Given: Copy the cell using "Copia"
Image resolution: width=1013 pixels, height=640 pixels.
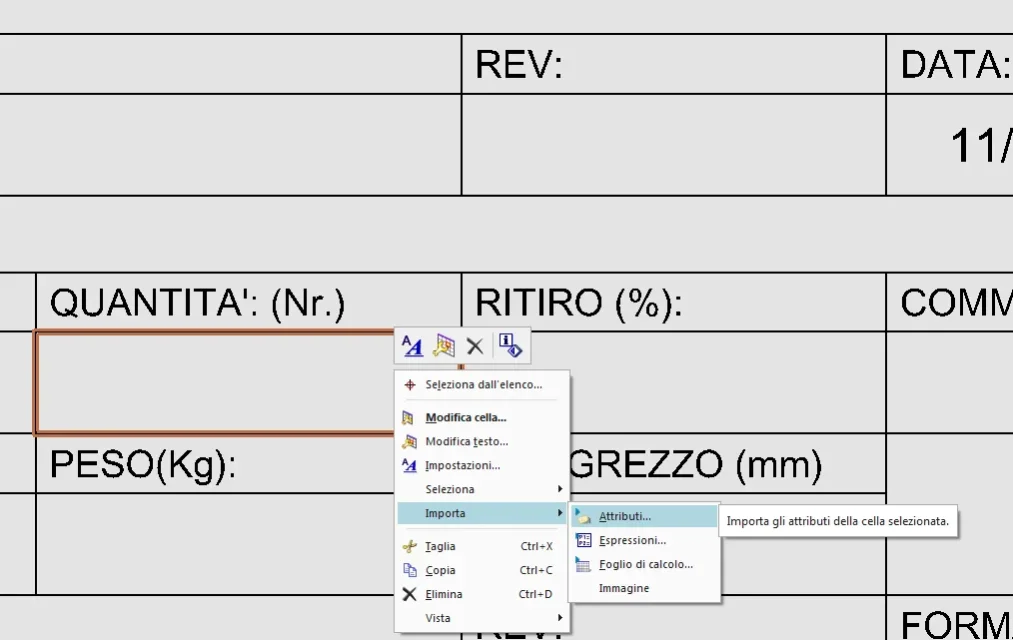Looking at the screenshot, I should pos(482,570).
